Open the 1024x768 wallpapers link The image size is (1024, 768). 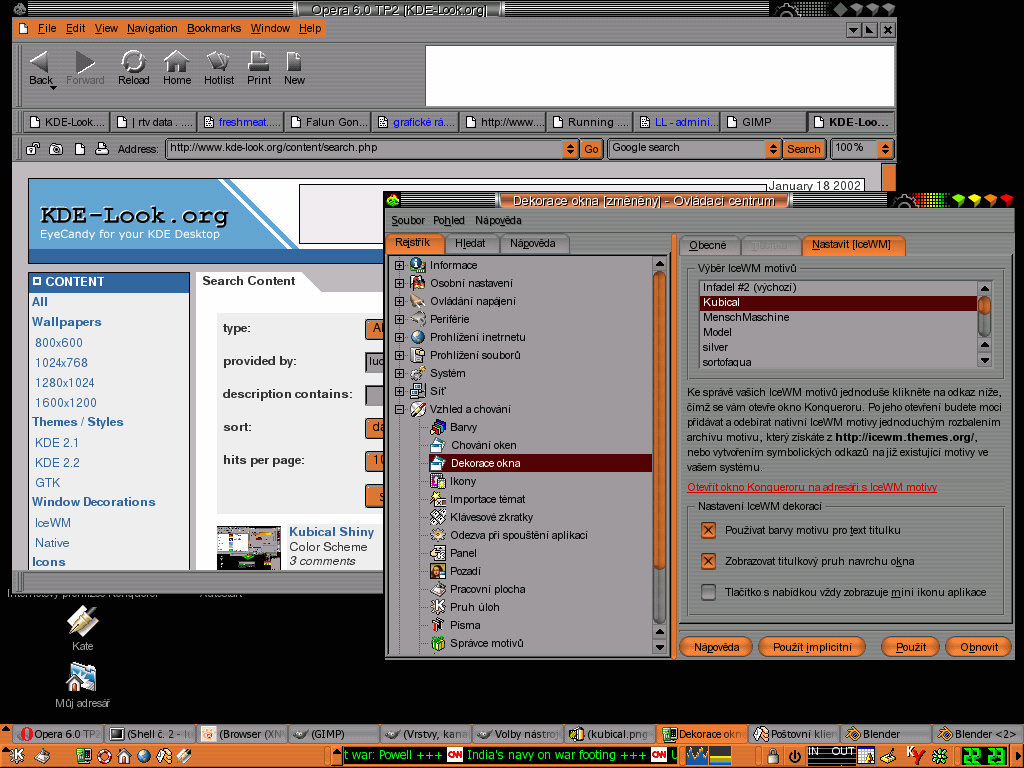61,362
